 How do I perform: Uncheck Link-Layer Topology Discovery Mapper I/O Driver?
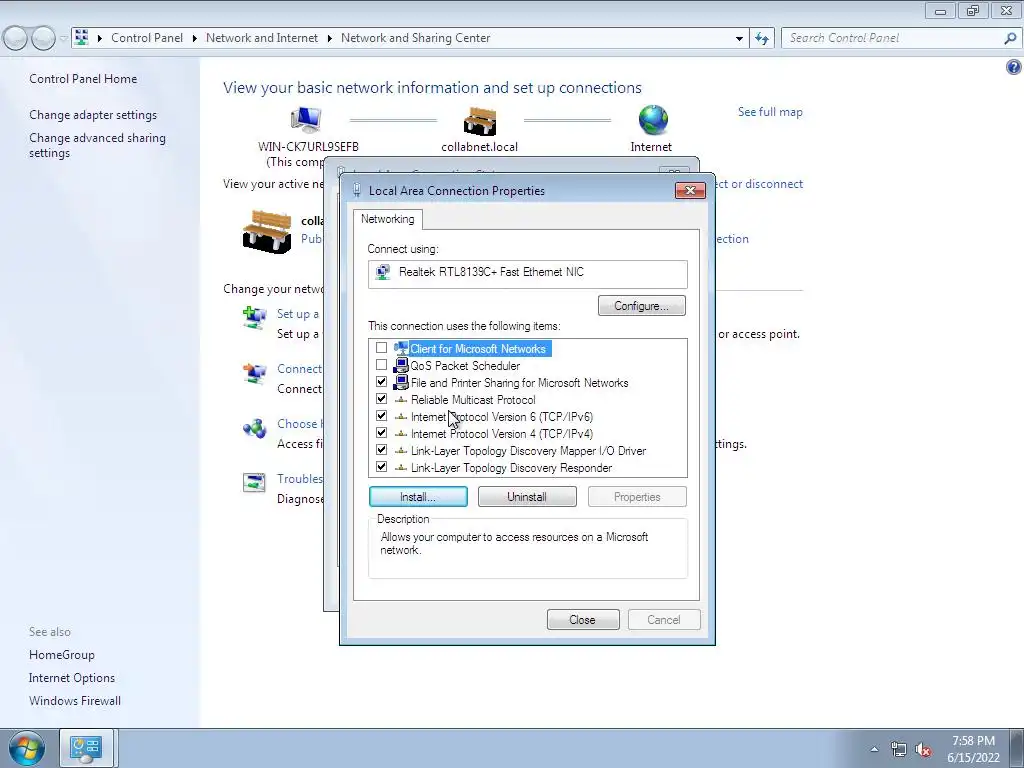coord(381,450)
